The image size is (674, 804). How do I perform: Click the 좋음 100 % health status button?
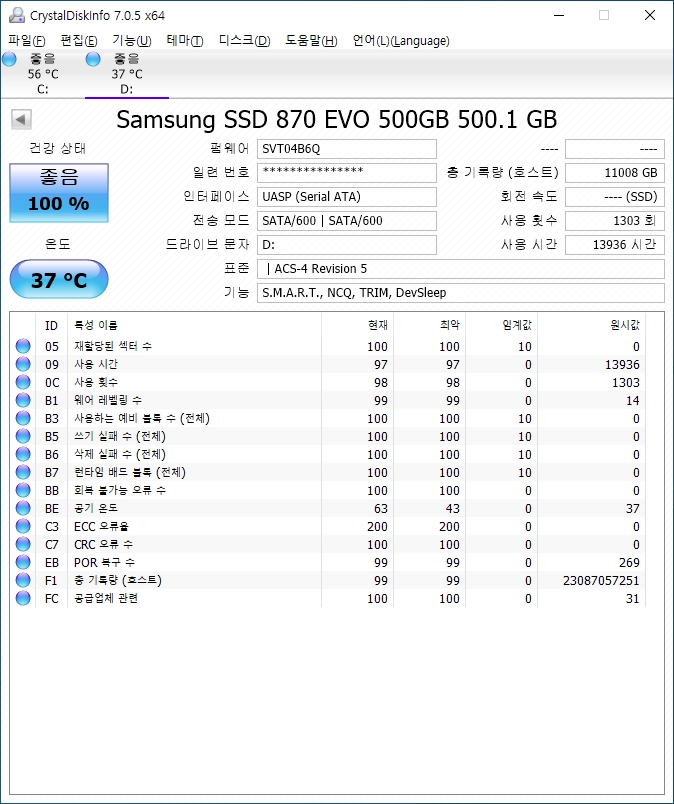click(x=59, y=193)
